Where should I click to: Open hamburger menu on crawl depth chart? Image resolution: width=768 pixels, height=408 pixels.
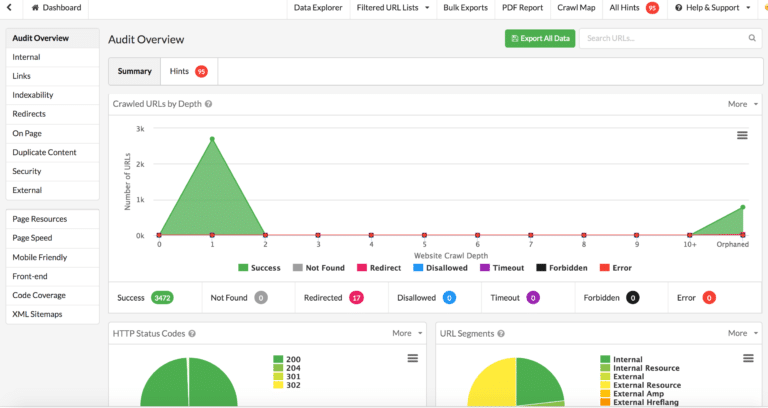pyautogui.click(x=742, y=135)
